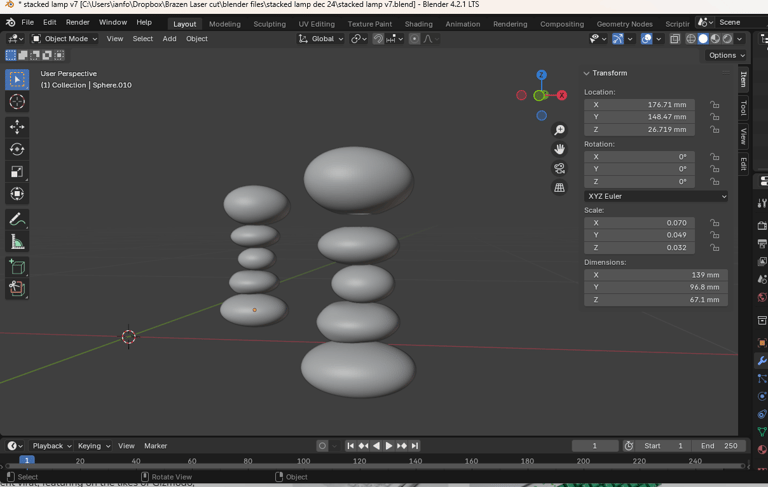Switch to wireframe shading
The height and width of the screenshot is (487, 768).
pos(691,39)
